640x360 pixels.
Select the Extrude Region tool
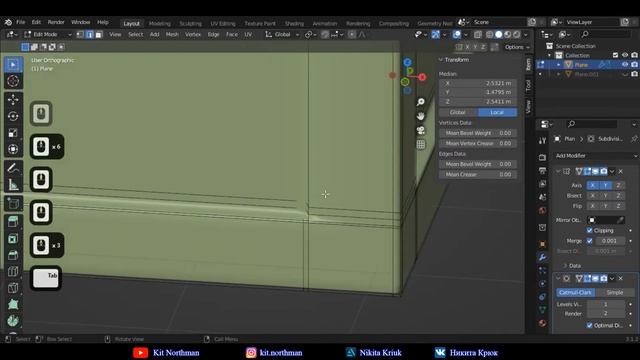pos(13,222)
